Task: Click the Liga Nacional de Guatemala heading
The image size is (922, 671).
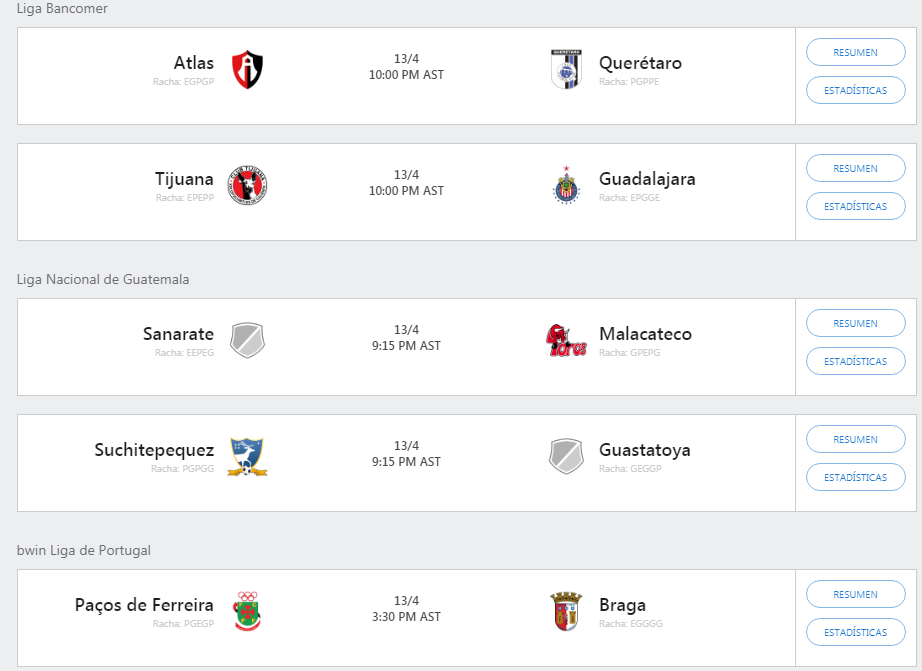Action: [103, 279]
